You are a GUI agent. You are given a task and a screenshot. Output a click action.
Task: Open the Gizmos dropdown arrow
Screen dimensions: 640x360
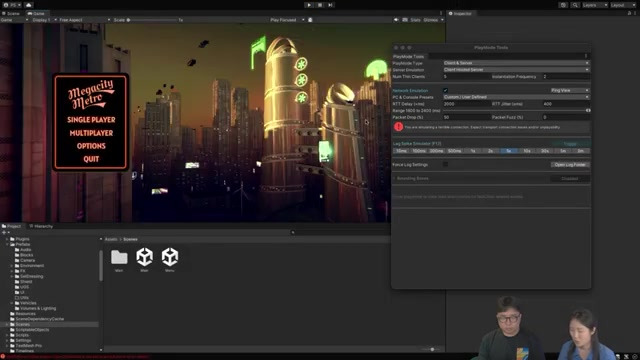pos(442,20)
